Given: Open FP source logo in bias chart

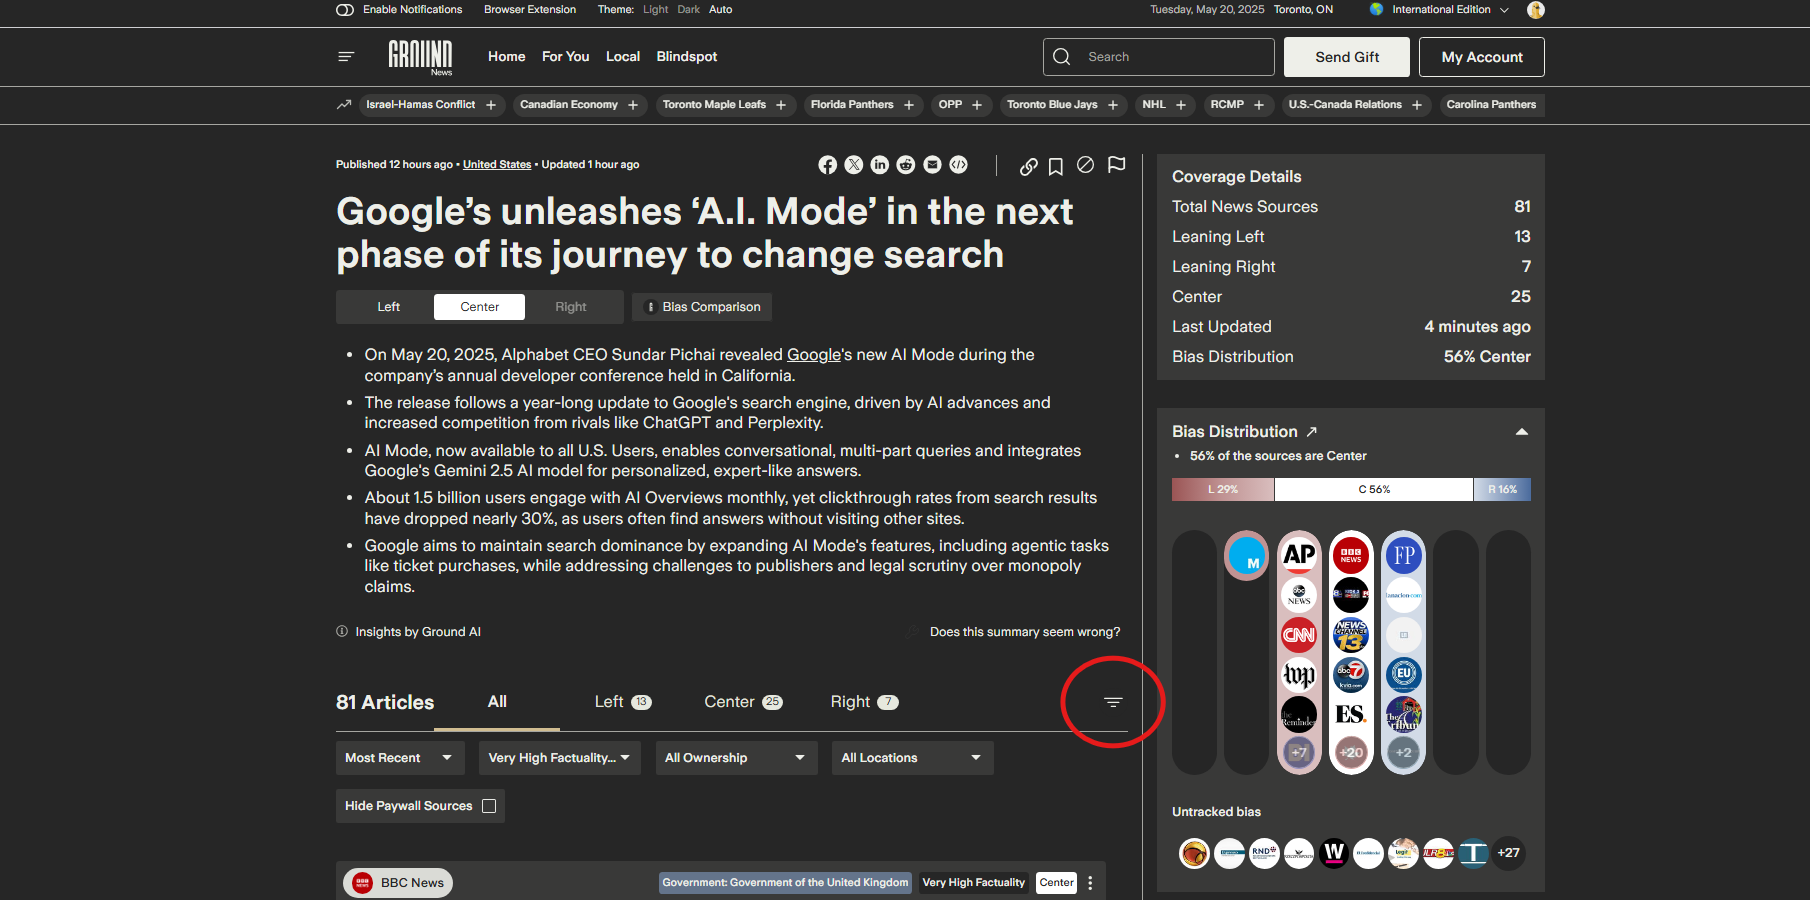Looking at the screenshot, I should pyautogui.click(x=1404, y=555).
